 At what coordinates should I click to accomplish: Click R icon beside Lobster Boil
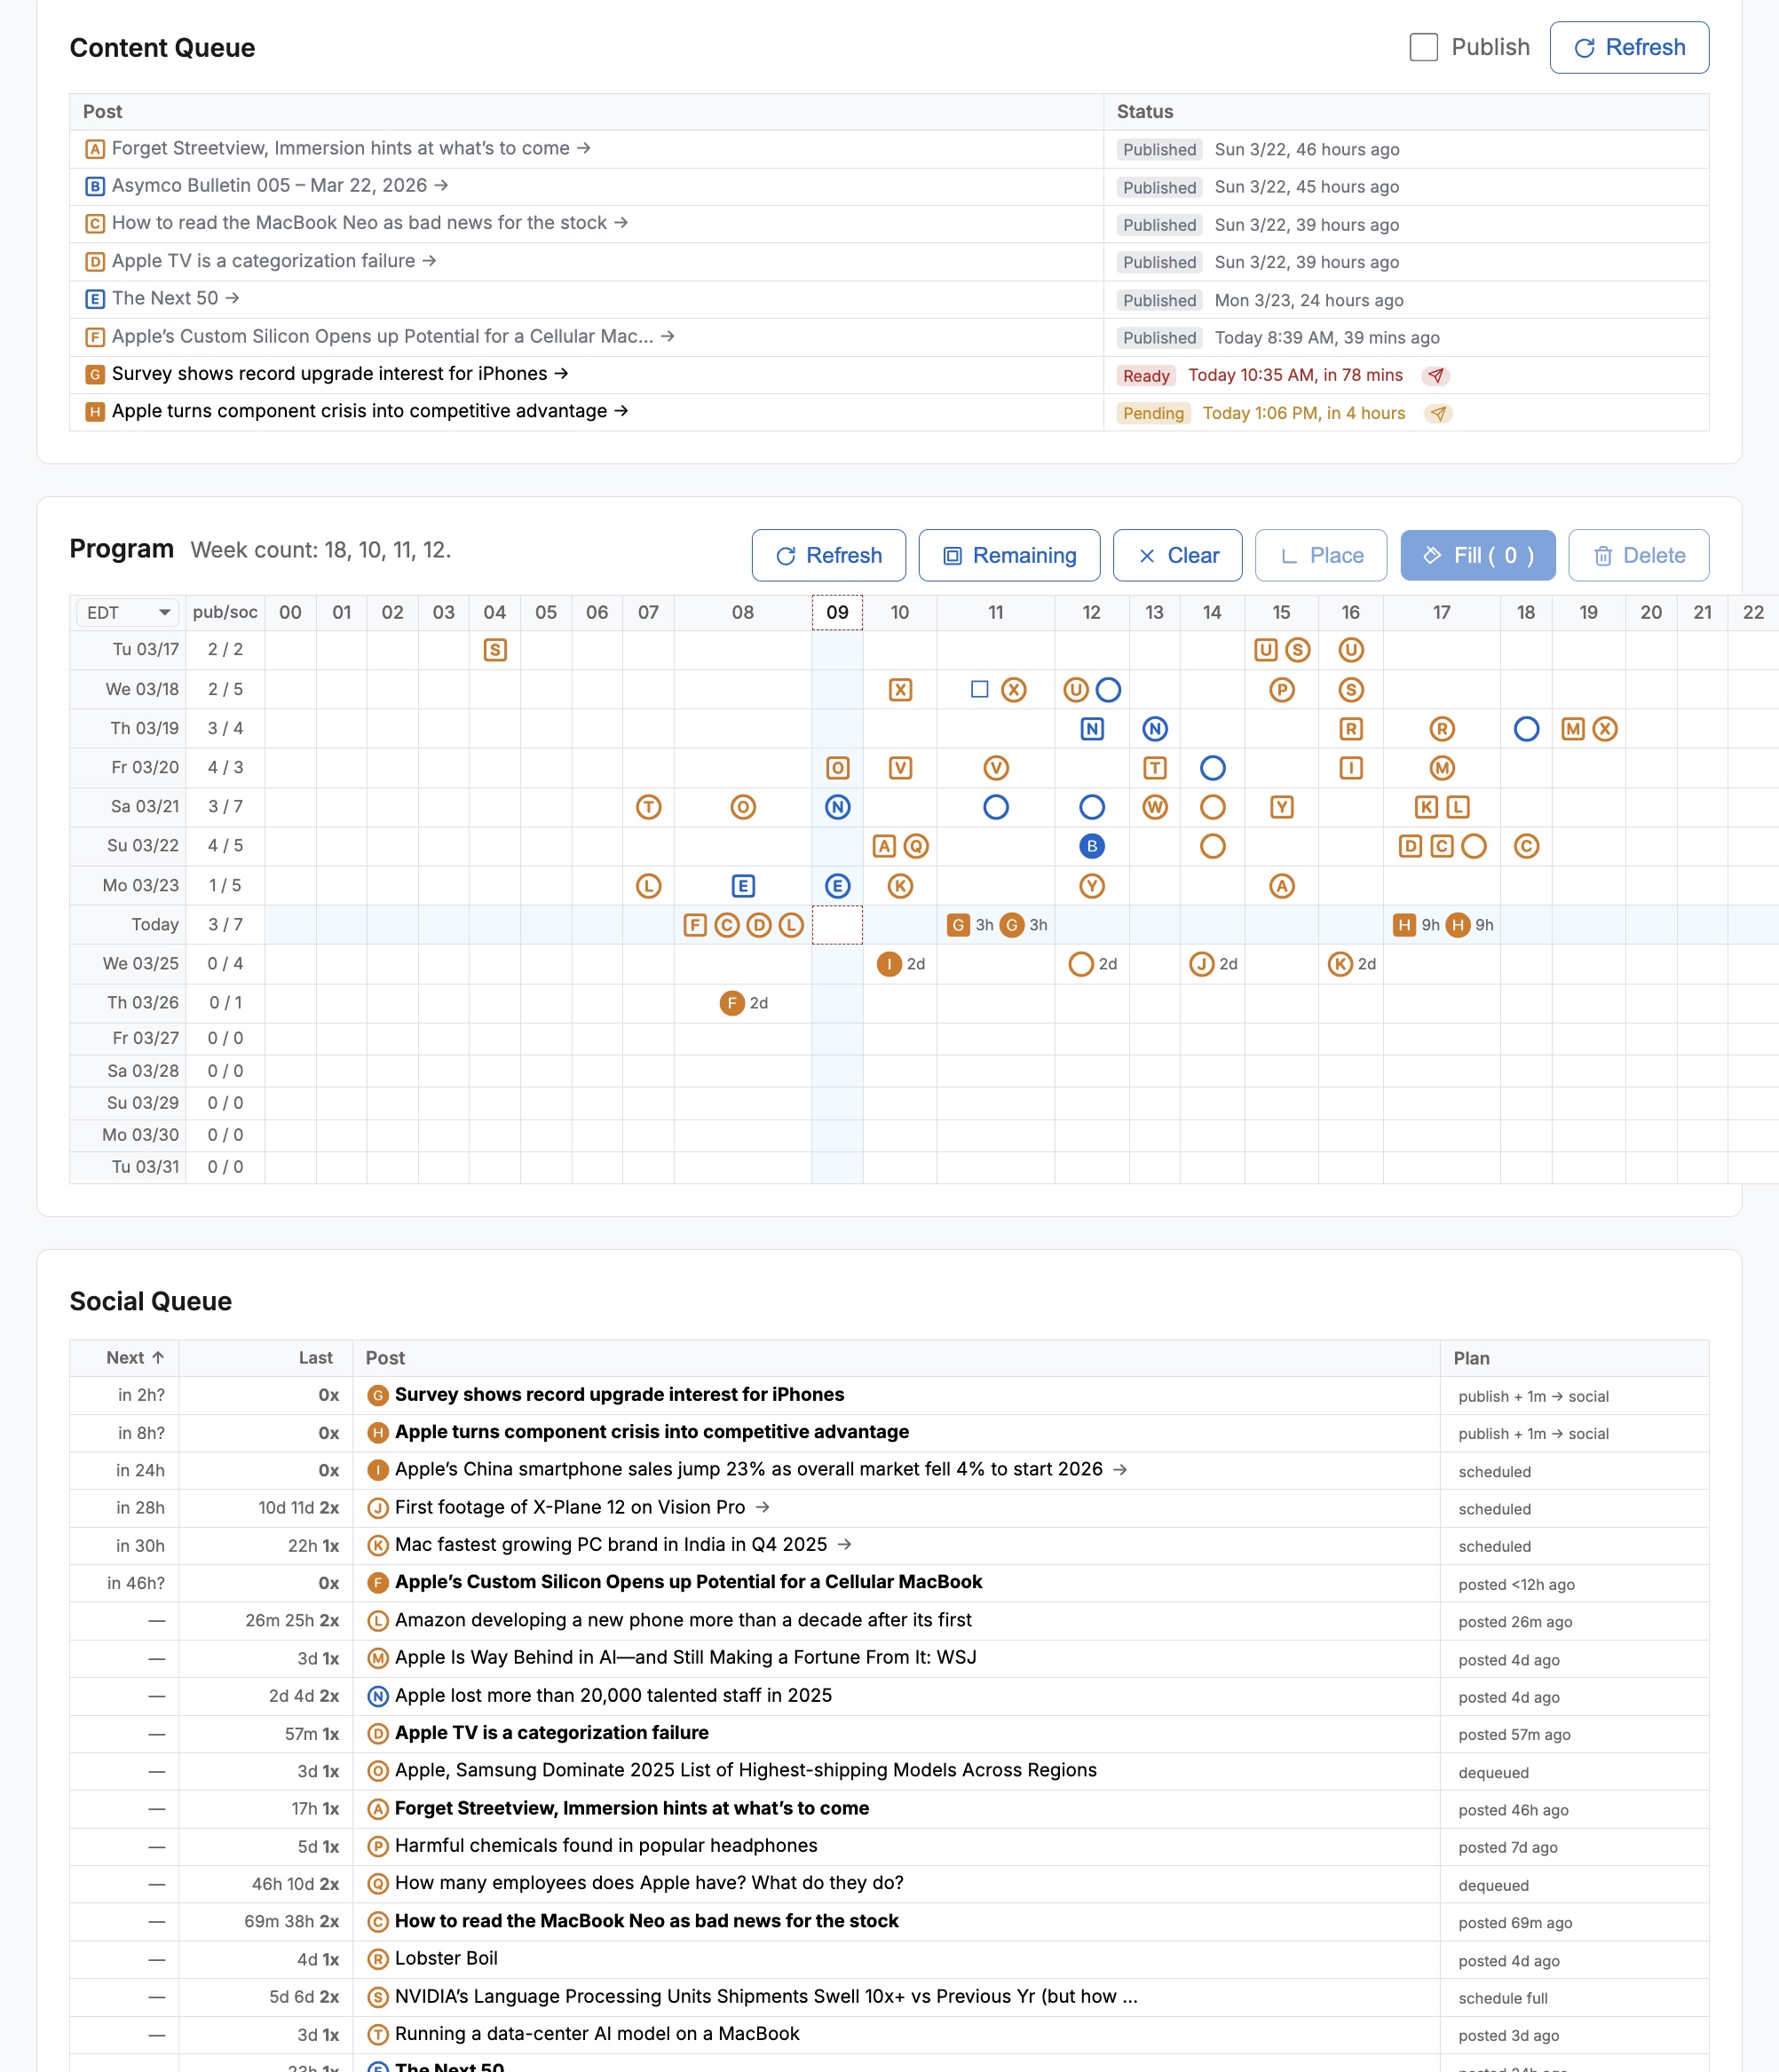coord(378,1958)
